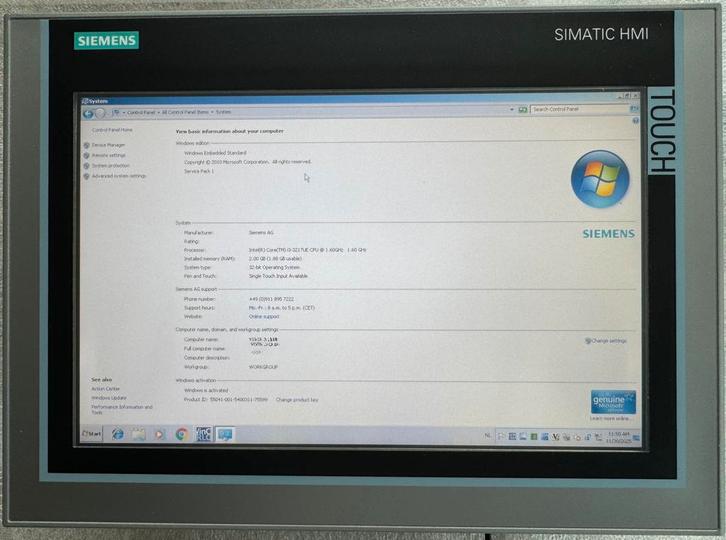Click the System breadcrumb segment
Screen dimensions: 726x540
tap(223, 112)
